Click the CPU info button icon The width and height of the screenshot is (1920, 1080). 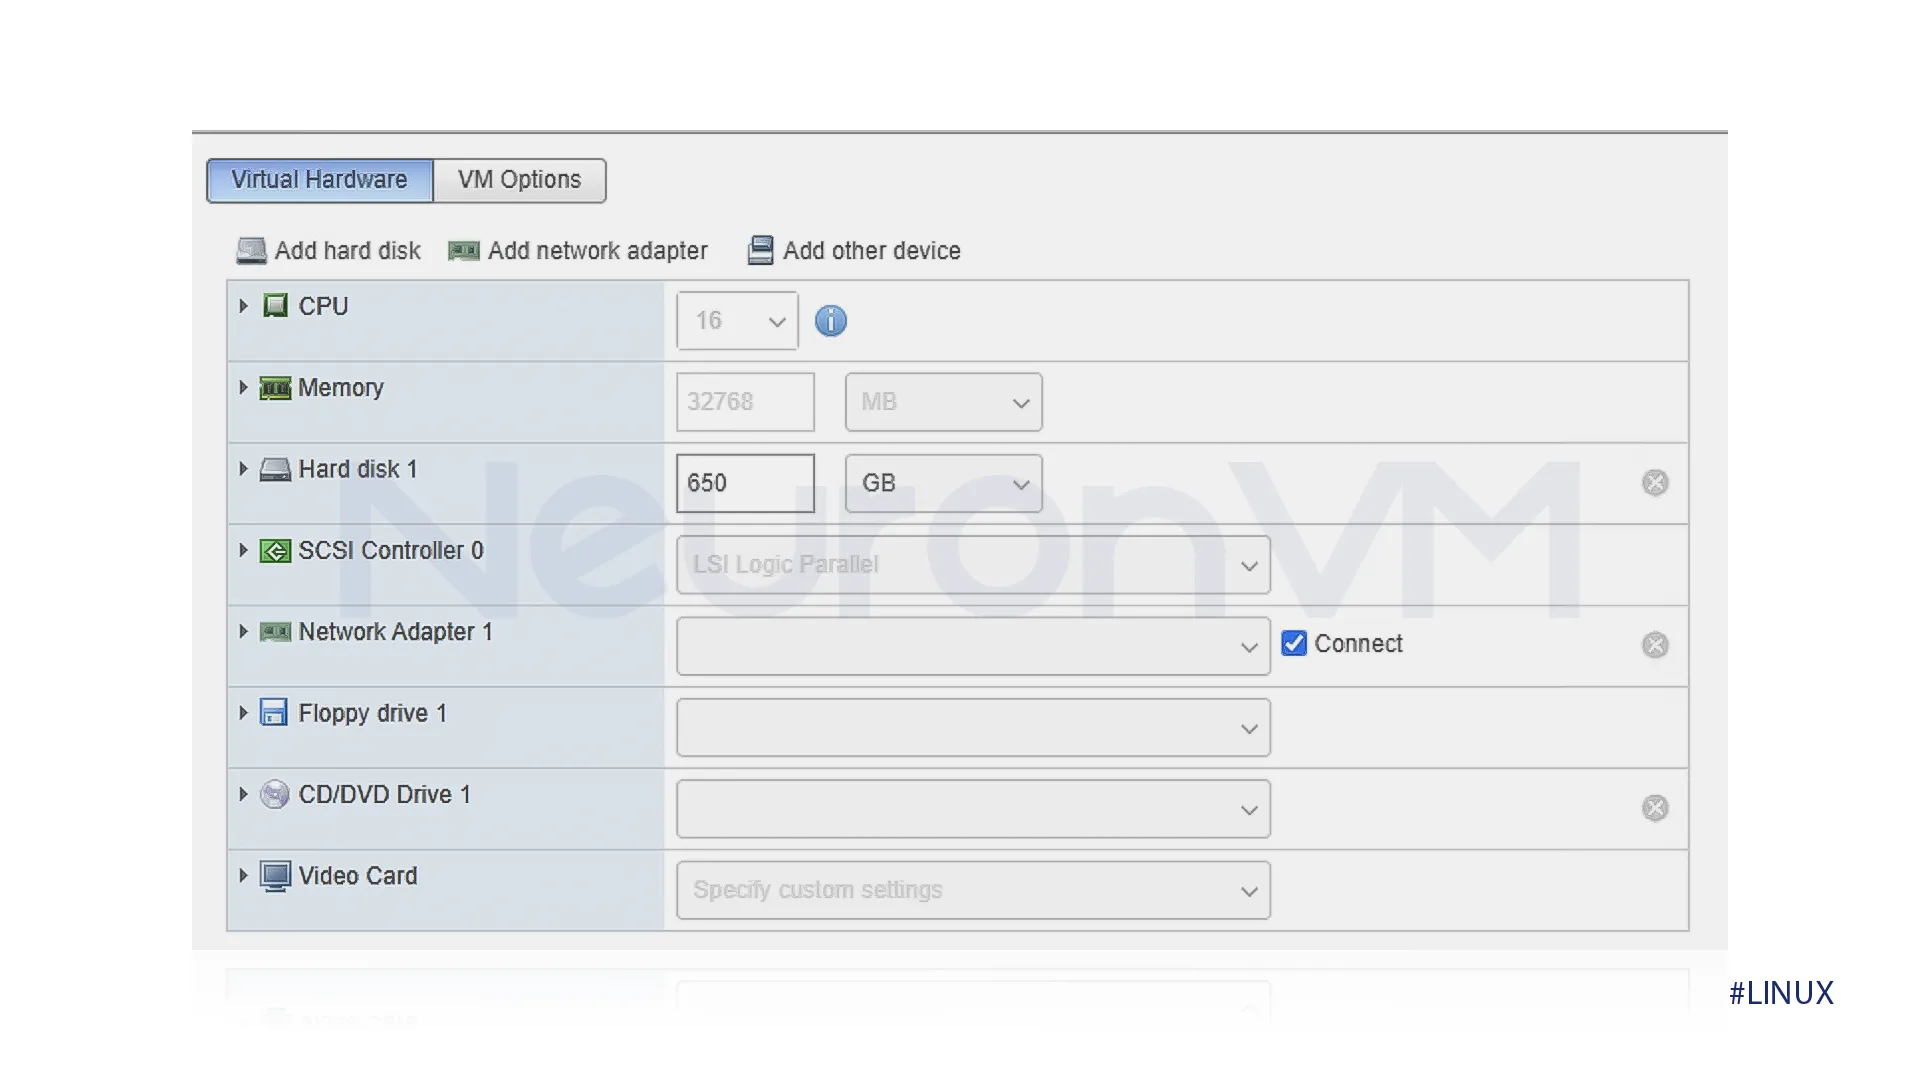pos(831,320)
